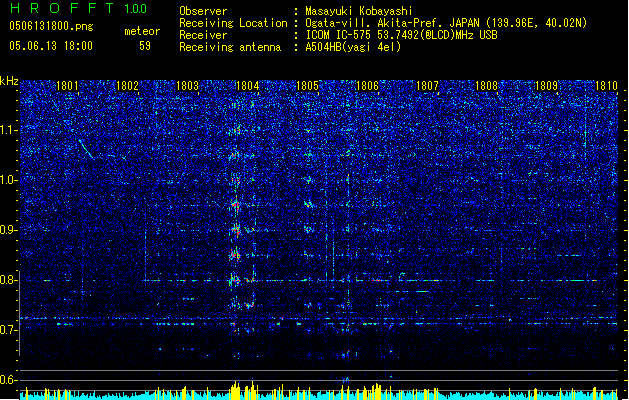Image resolution: width=629 pixels, height=400 pixels.
Task: Click the 1803 time marker
Action: 187,86
